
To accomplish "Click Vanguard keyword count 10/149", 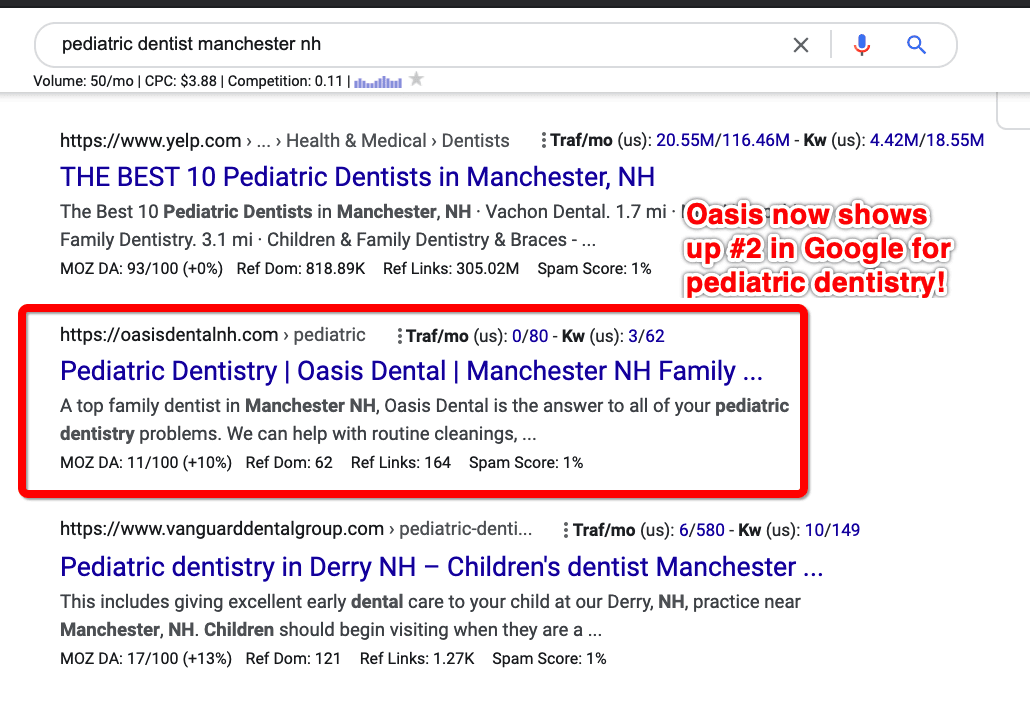I will (x=832, y=531).
